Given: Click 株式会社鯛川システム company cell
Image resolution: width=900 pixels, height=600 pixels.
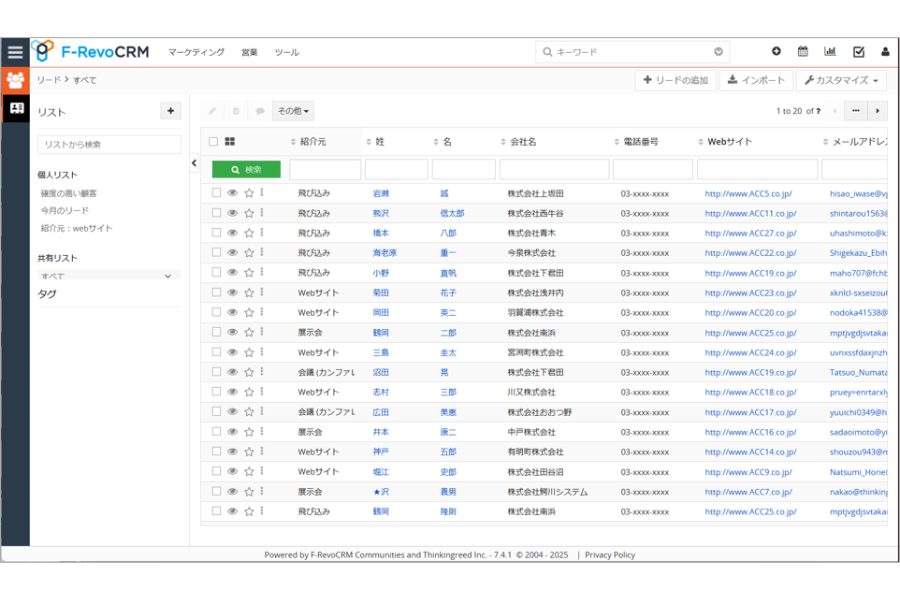Looking at the screenshot, I should [548, 492].
